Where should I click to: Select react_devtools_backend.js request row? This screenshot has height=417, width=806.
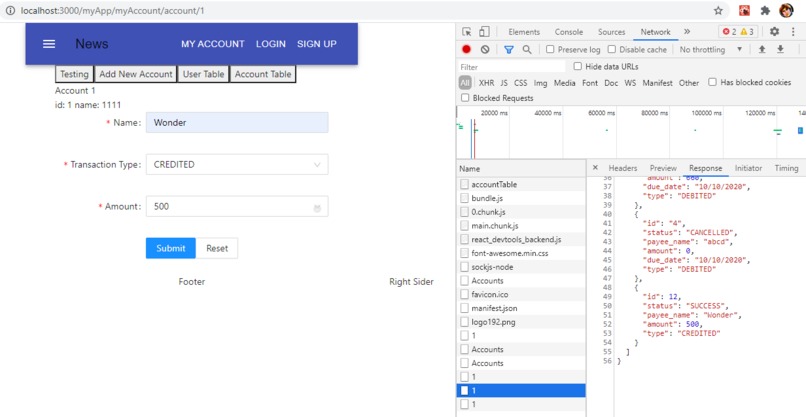click(x=521, y=240)
